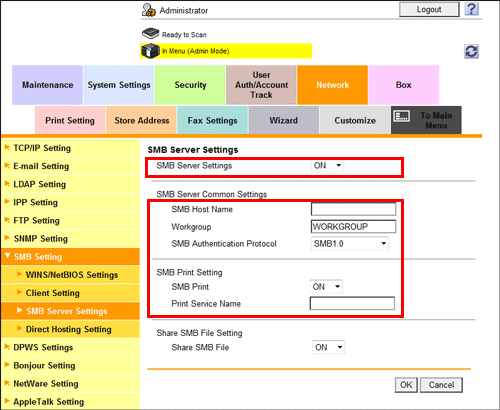Click the Logout button

(429, 10)
